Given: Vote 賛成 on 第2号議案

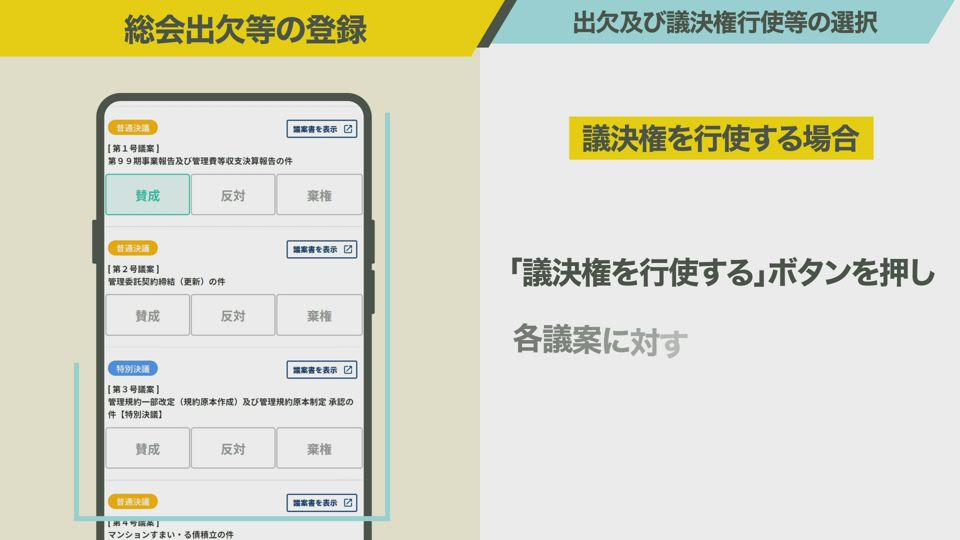Looking at the screenshot, I should 147,315.
